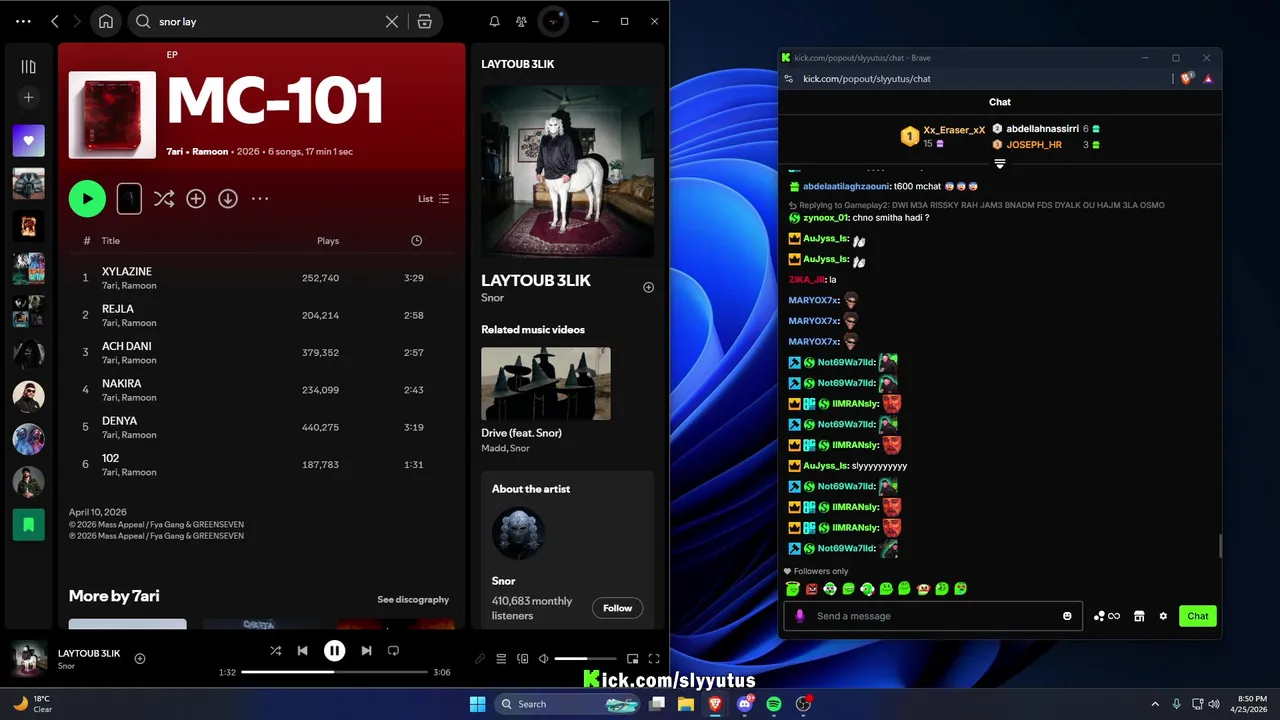
Task: Go back in Spotify navigation
Action: [55, 21]
